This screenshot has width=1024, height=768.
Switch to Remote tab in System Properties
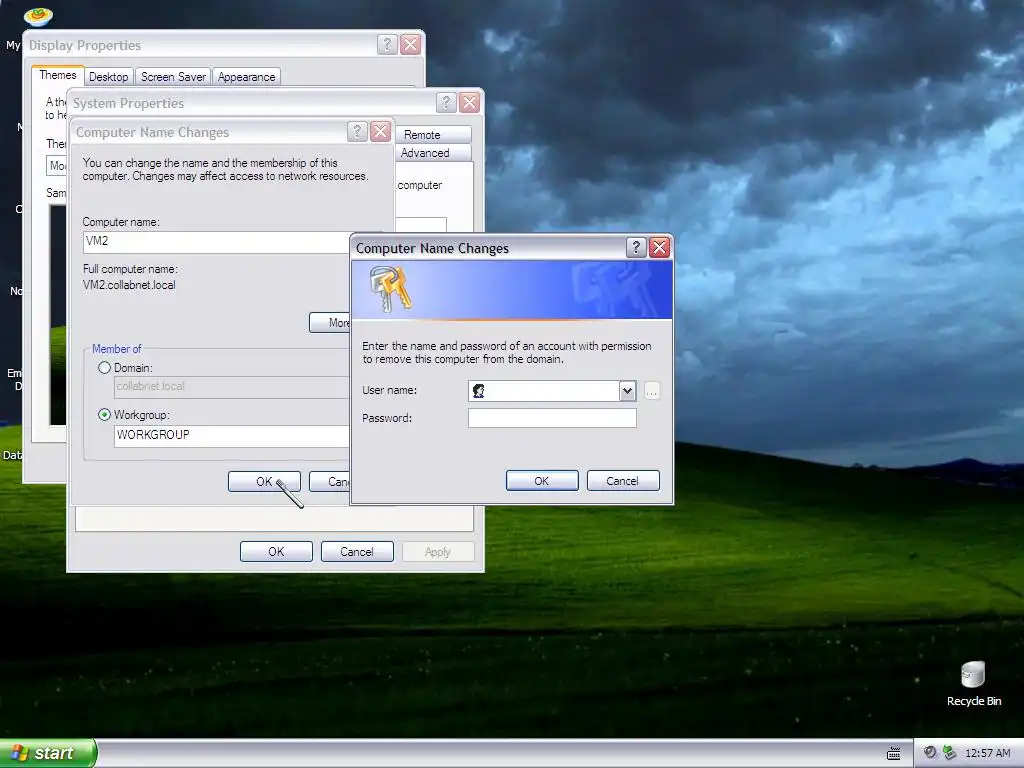[432, 135]
